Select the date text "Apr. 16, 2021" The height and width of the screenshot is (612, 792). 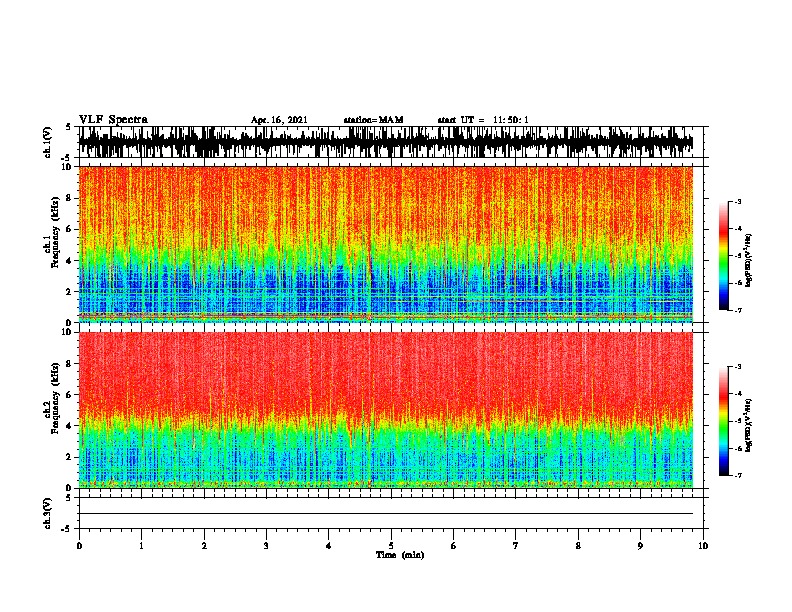tap(279, 120)
